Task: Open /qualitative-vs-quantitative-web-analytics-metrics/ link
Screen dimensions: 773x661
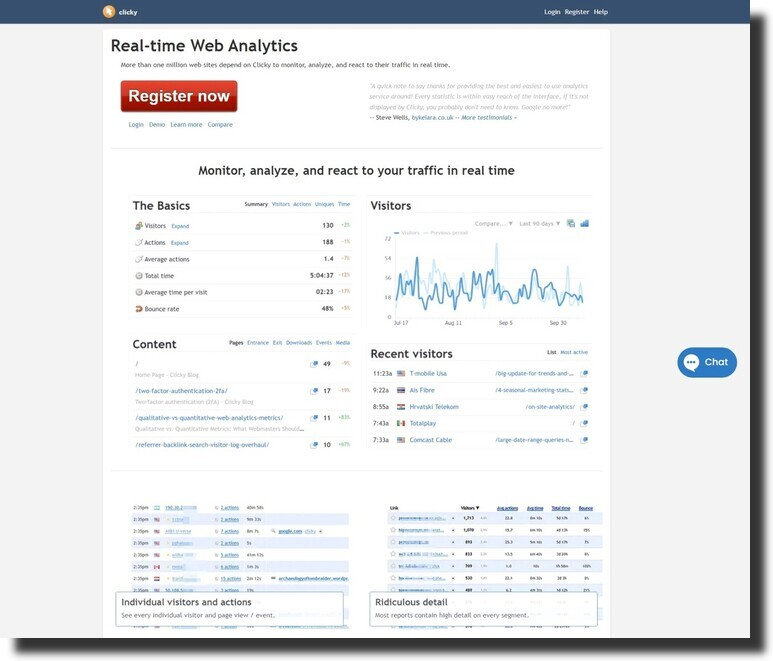Action: 209,418
